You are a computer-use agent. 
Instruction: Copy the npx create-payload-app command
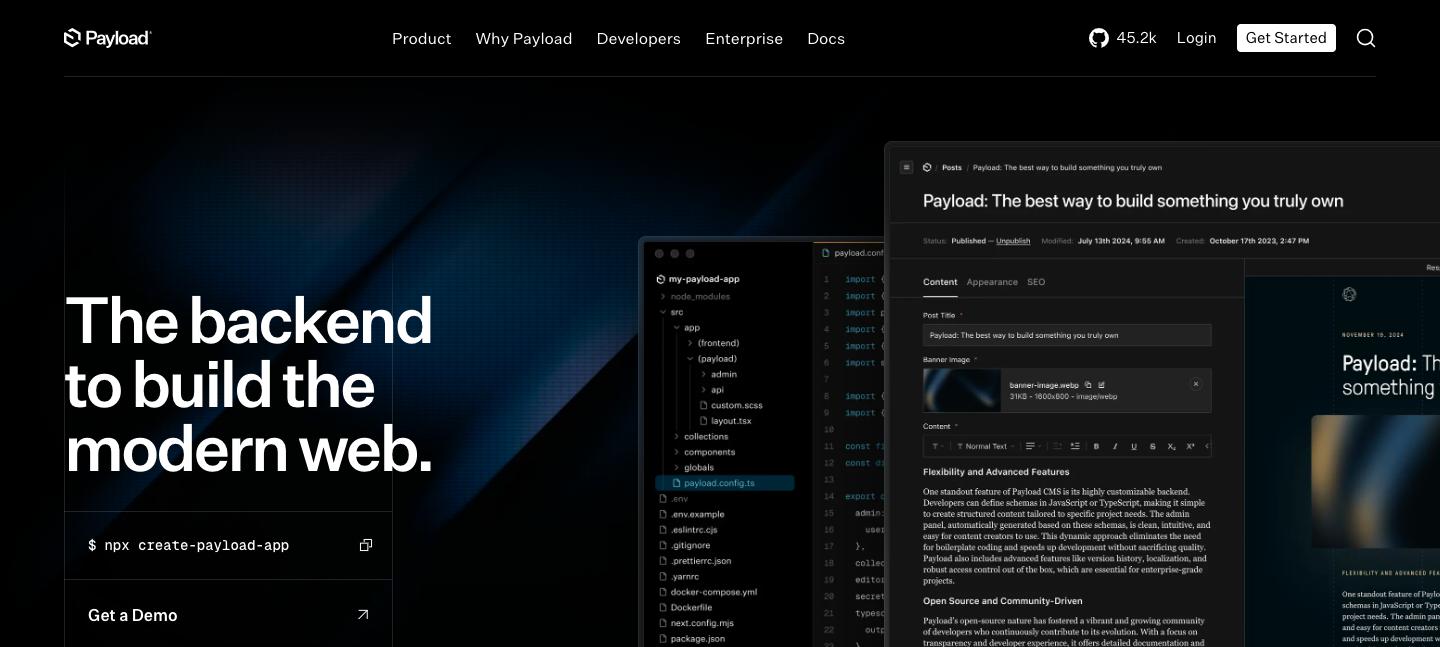366,545
